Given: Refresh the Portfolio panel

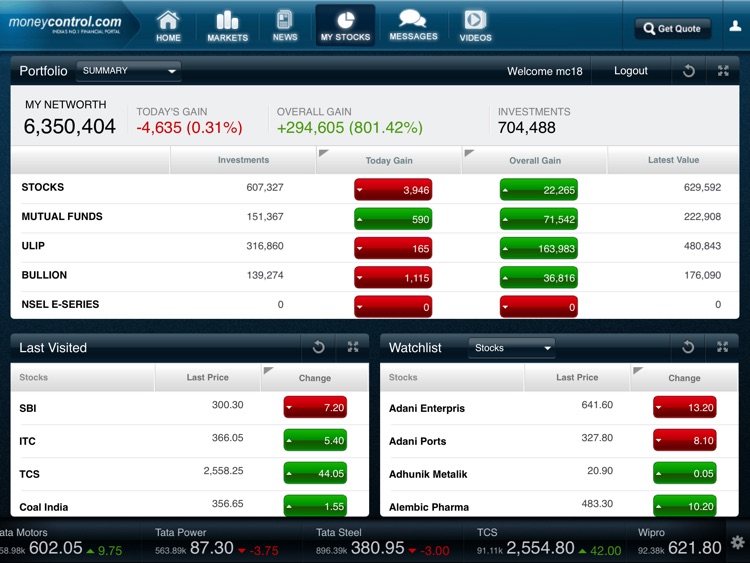Looking at the screenshot, I should coord(688,71).
